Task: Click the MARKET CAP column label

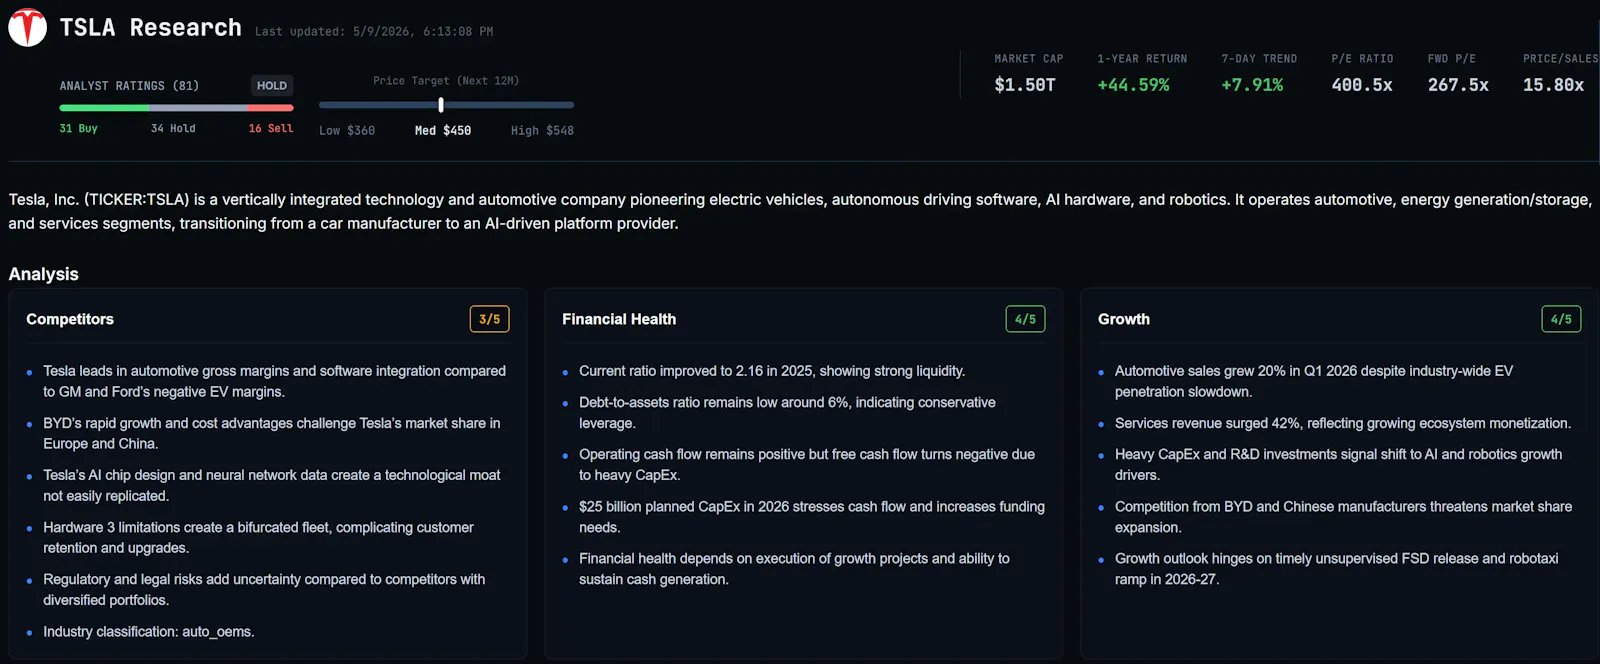Action: (1029, 59)
